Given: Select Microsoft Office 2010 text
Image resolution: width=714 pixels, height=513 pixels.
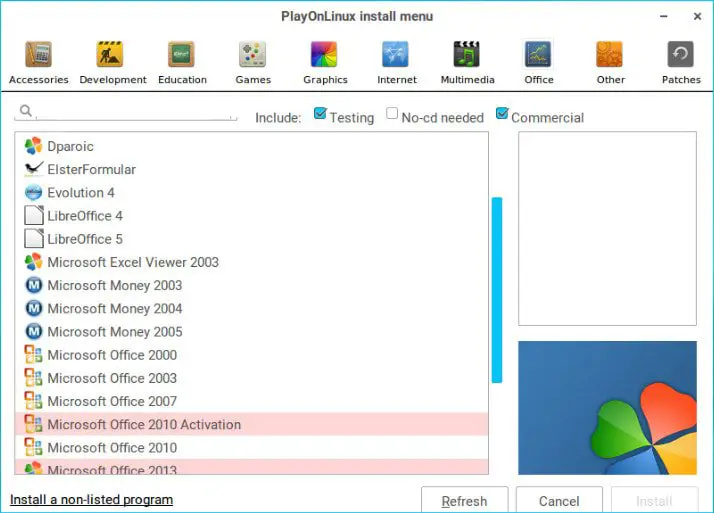Looking at the screenshot, I should pyautogui.click(x=112, y=447).
